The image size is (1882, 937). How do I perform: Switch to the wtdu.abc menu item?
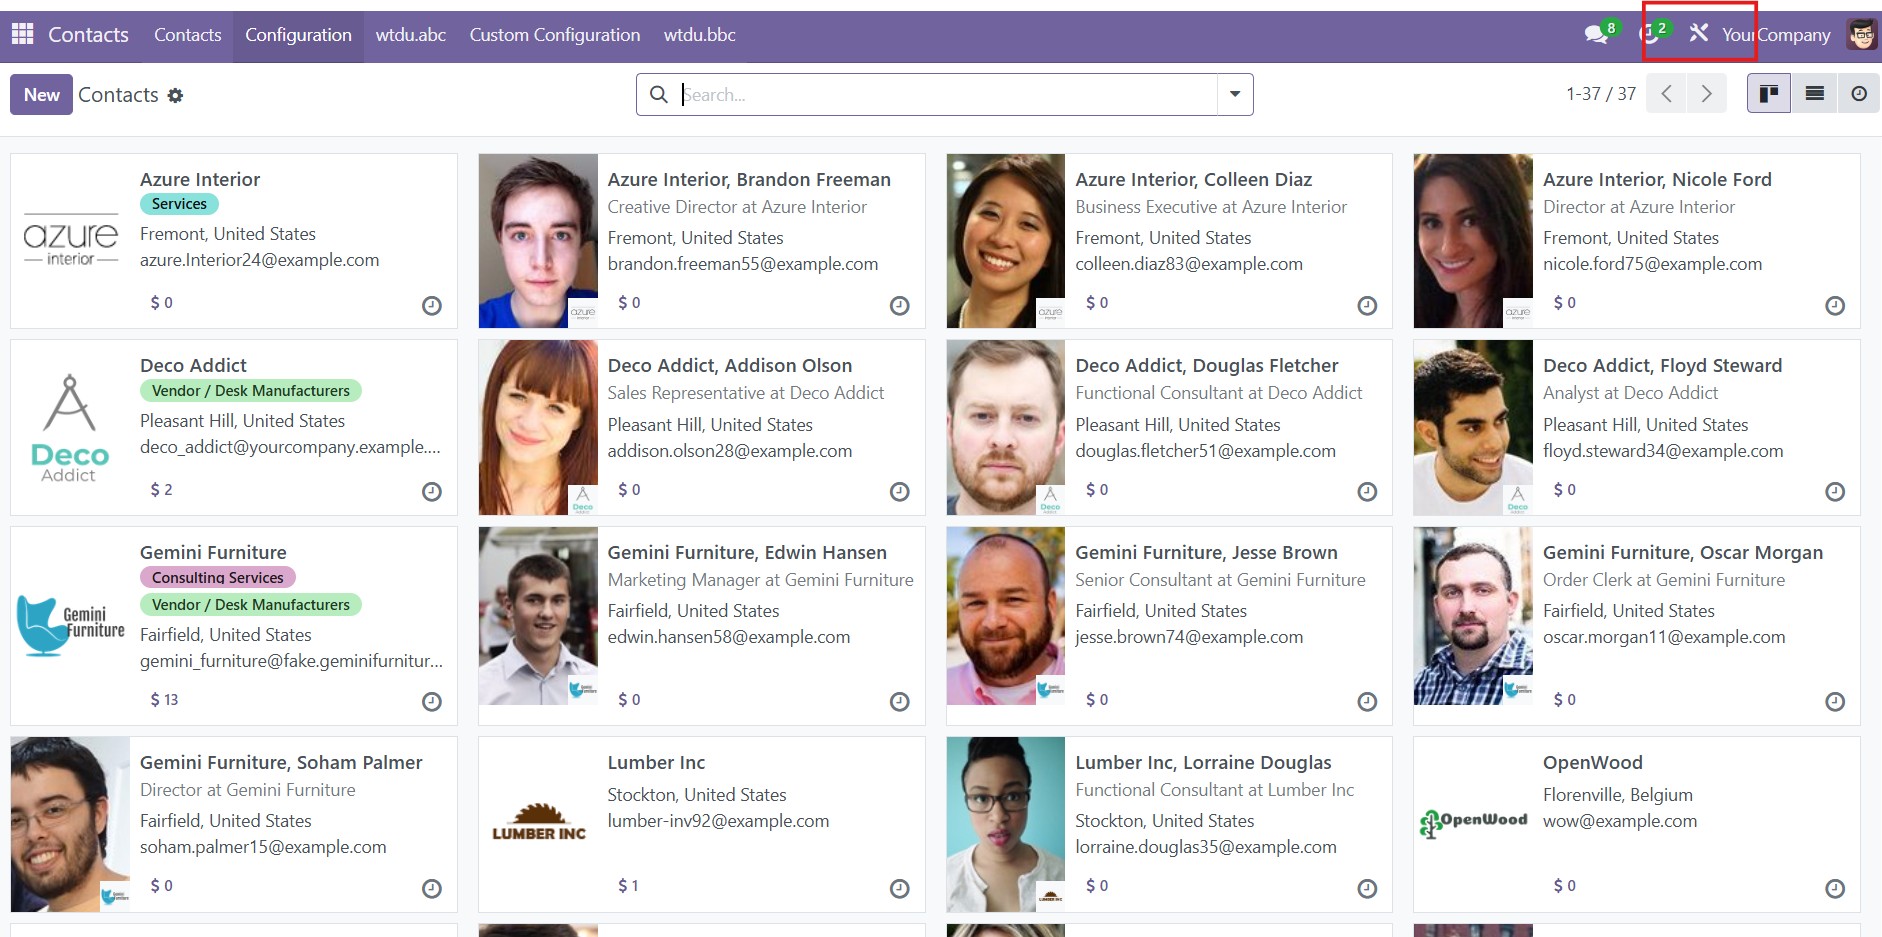pos(410,34)
